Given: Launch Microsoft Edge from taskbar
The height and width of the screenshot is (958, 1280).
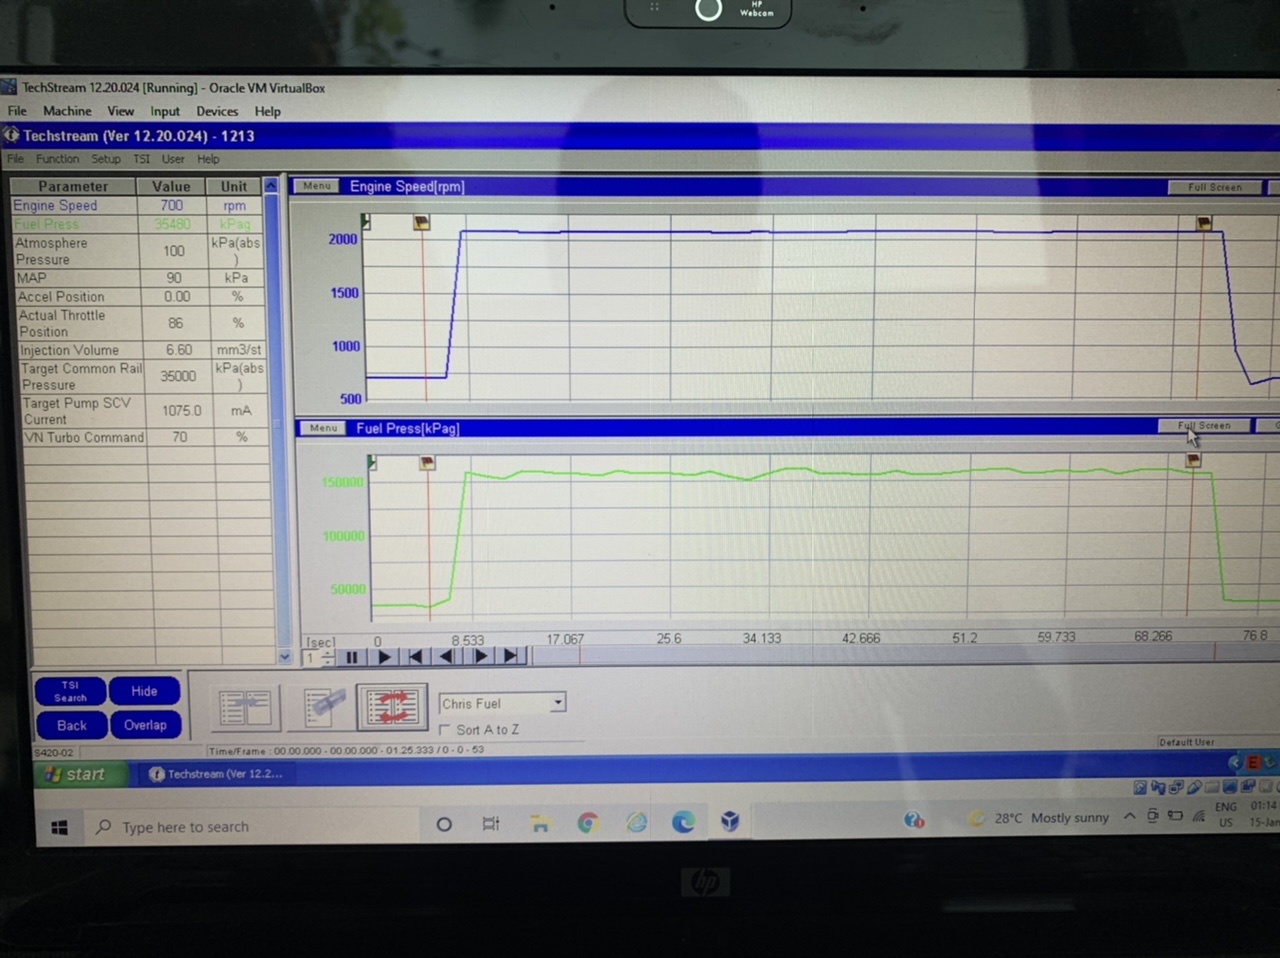Looking at the screenshot, I should [683, 822].
